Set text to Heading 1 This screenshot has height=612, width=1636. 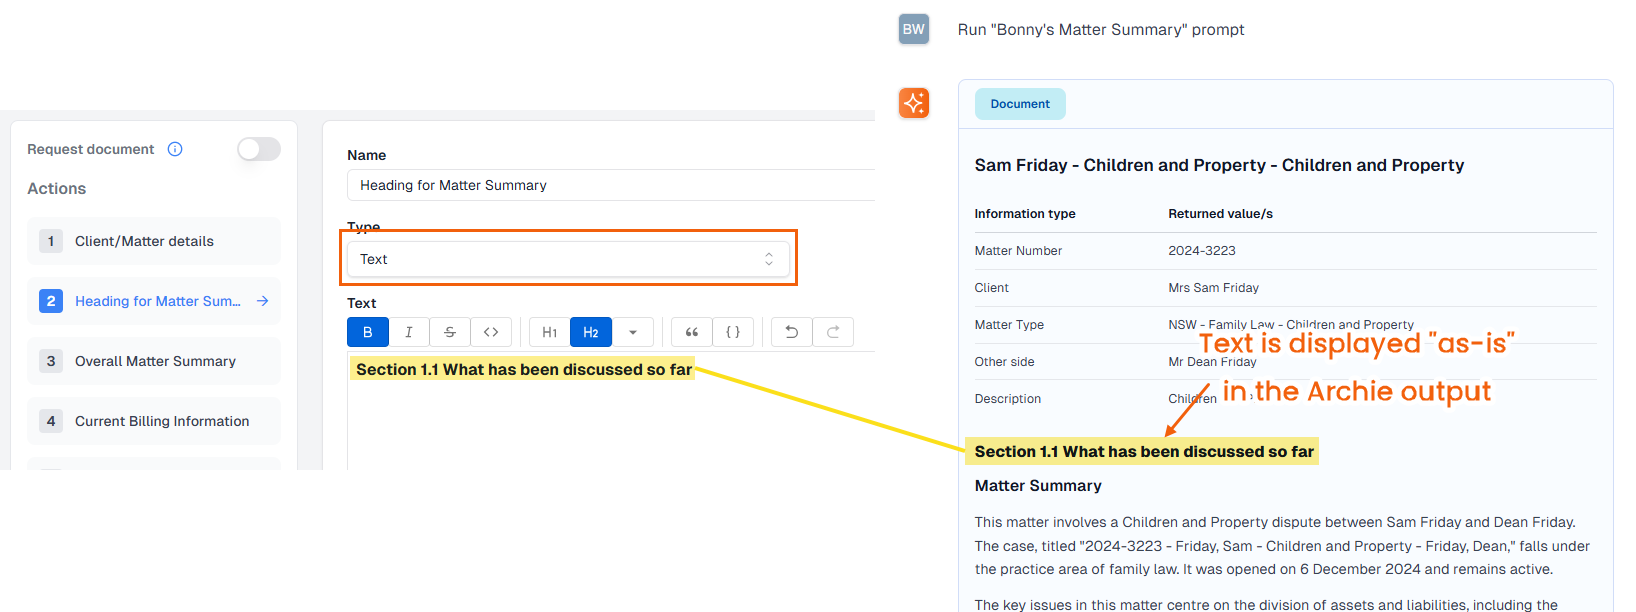click(549, 332)
